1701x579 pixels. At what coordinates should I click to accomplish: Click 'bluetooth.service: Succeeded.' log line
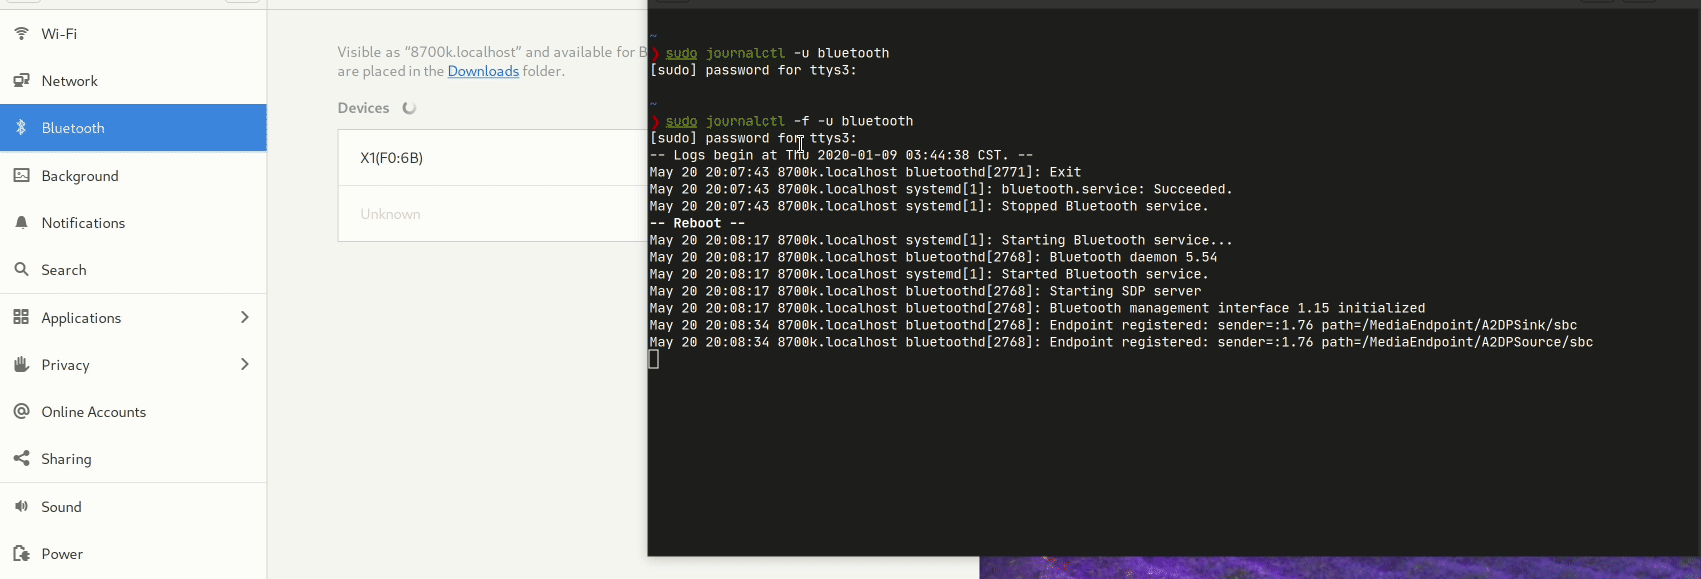(x=941, y=189)
